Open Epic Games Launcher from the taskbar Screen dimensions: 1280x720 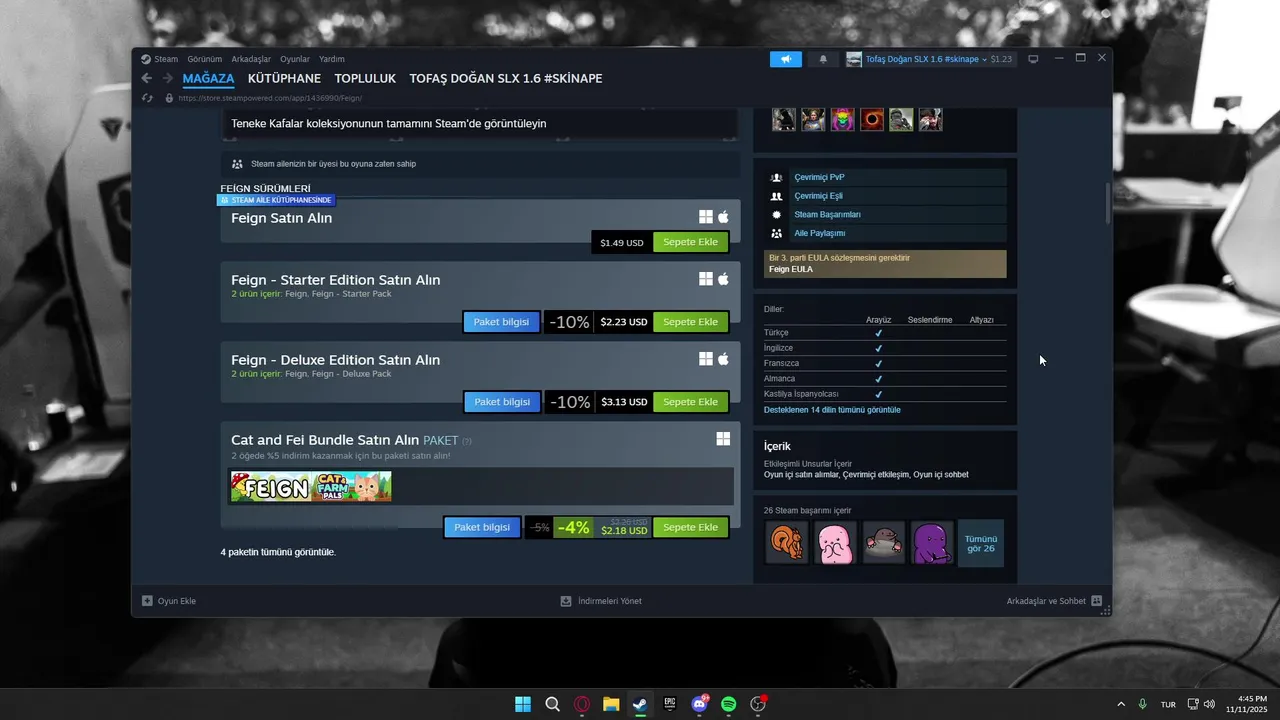670,704
